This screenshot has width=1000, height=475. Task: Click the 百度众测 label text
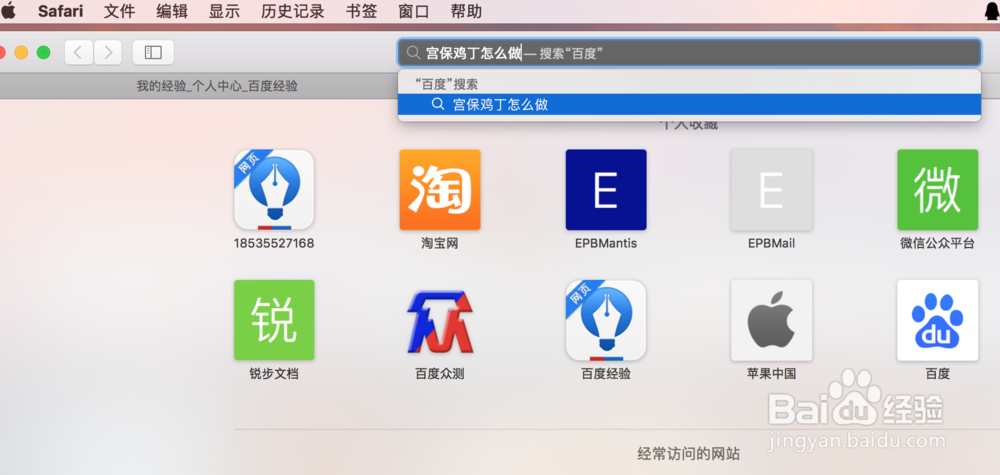coord(440,374)
